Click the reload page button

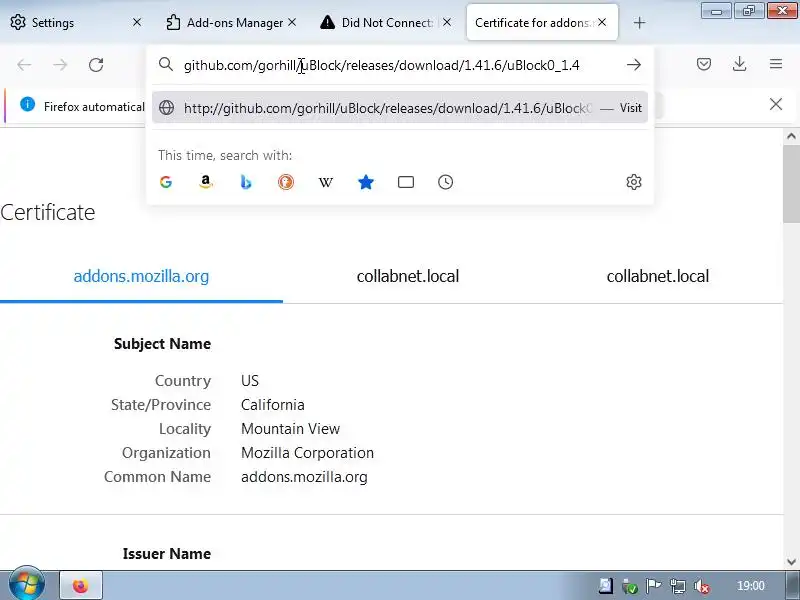click(96, 65)
